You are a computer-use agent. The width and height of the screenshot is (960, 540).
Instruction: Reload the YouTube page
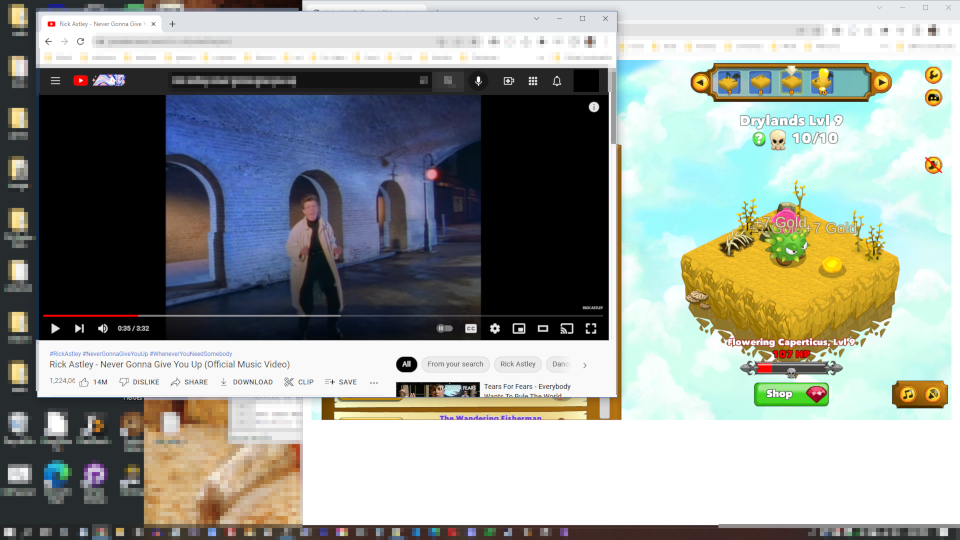(80, 42)
